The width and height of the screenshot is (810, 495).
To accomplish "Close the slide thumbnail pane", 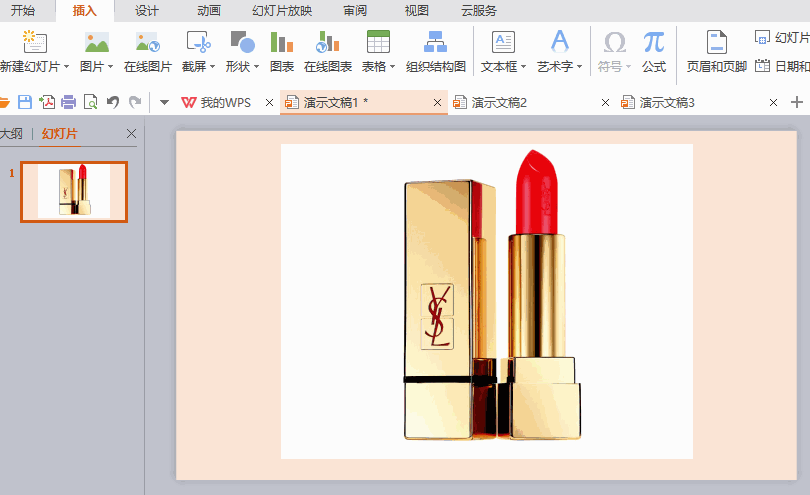I will pyautogui.click(x=131, y=134).
